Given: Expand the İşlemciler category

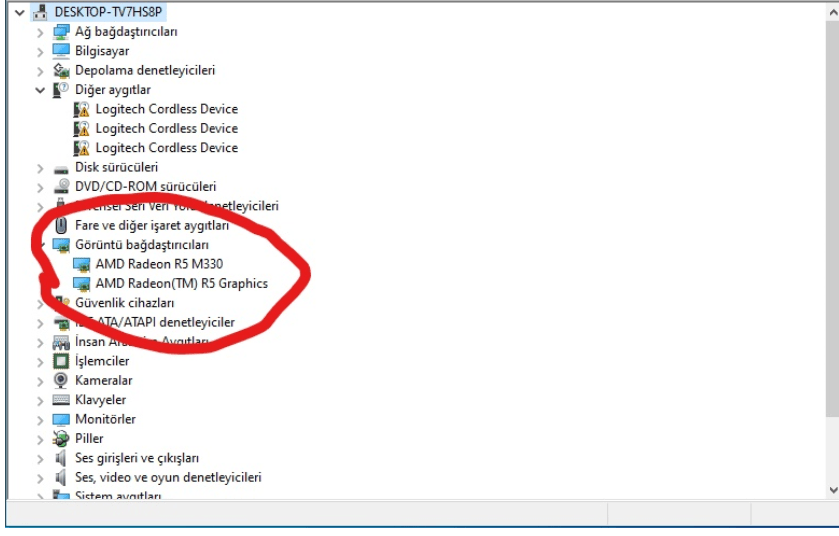Looking at the screenshot, I should pyautogui.click(x=40, y=362).
